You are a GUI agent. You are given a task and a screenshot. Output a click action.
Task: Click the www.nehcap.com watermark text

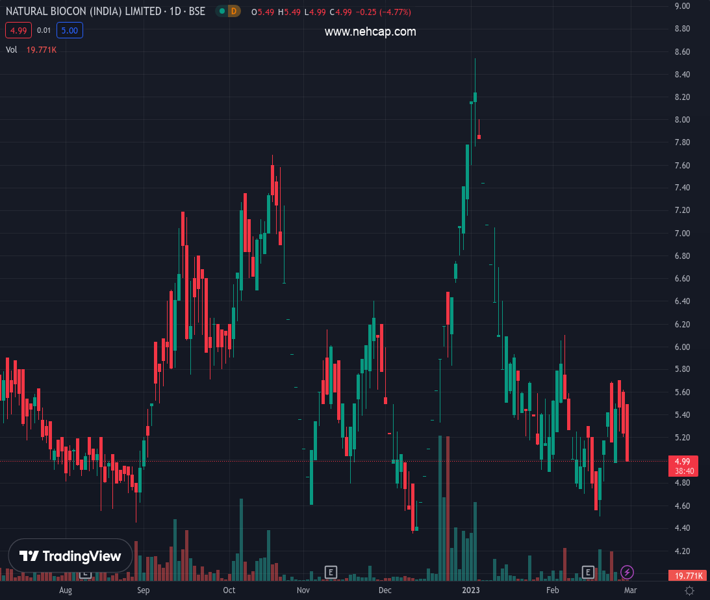370,32
